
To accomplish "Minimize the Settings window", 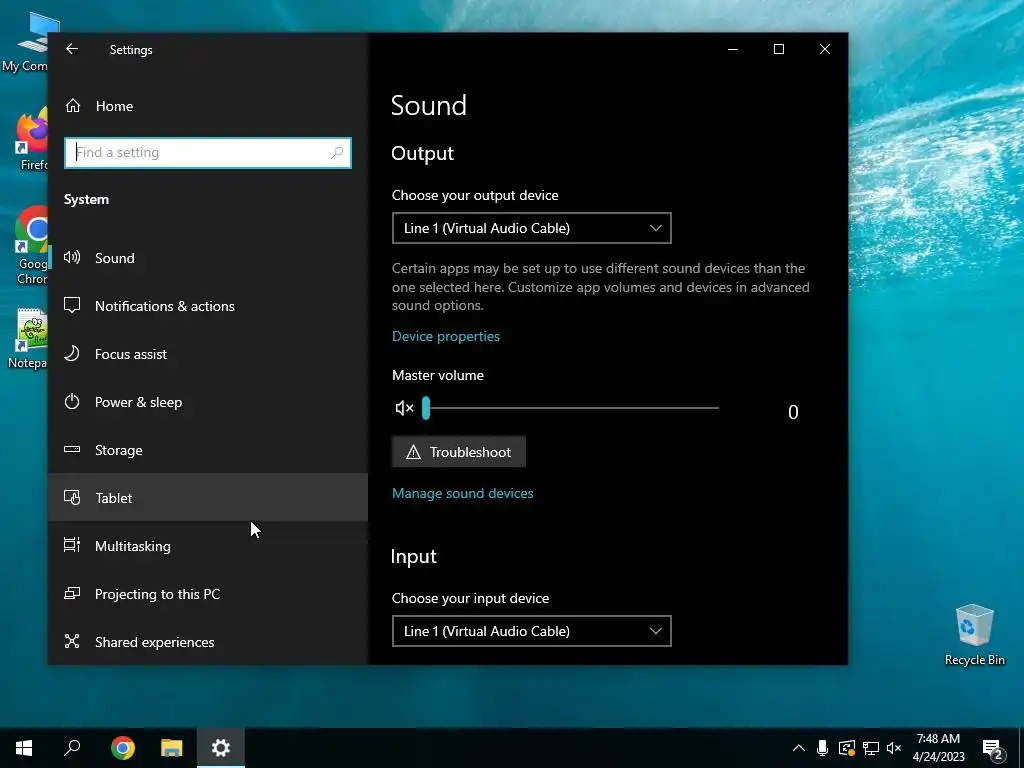I will point(733,49).
